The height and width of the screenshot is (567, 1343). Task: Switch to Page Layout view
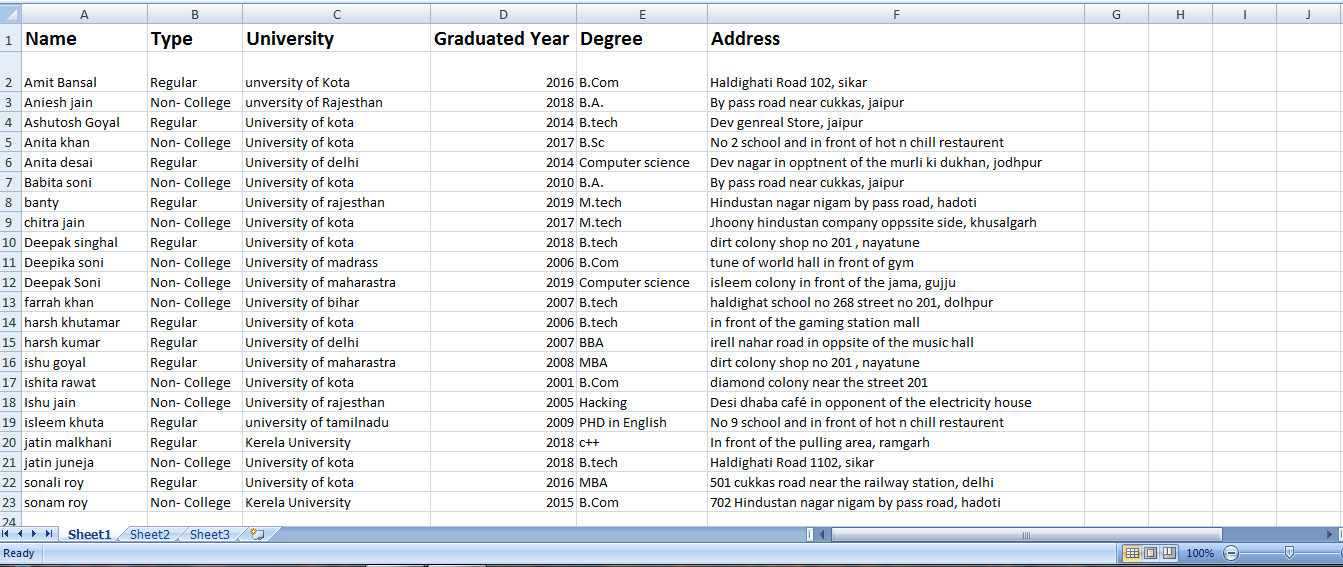tap(1150, 553)
